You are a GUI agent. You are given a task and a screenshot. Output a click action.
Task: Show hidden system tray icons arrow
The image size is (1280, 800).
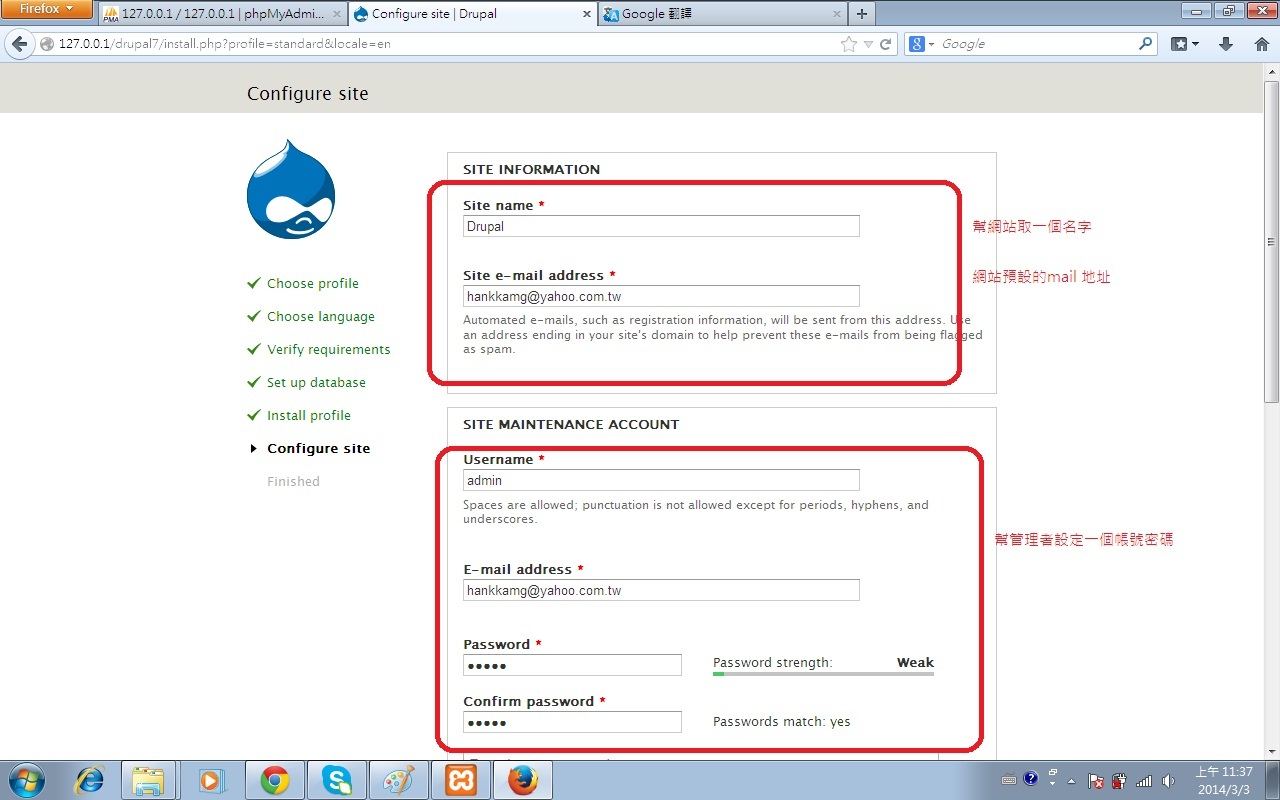1073,781
